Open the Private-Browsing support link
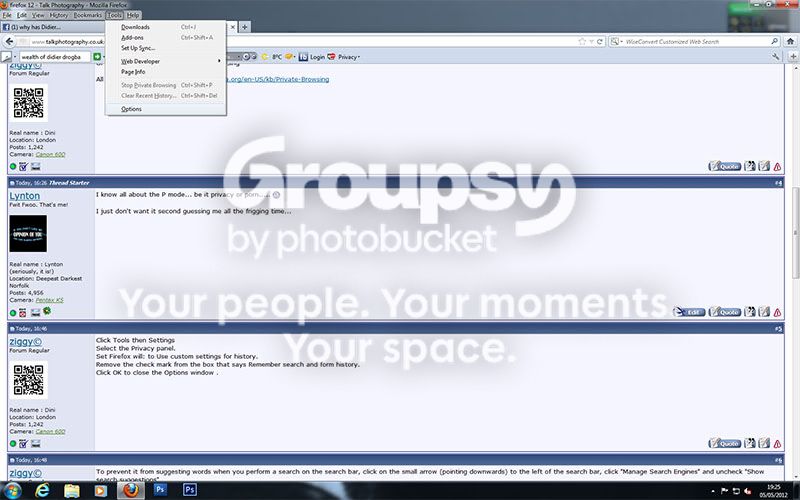Screen dimensions: 800x500 tap(278, 80)
